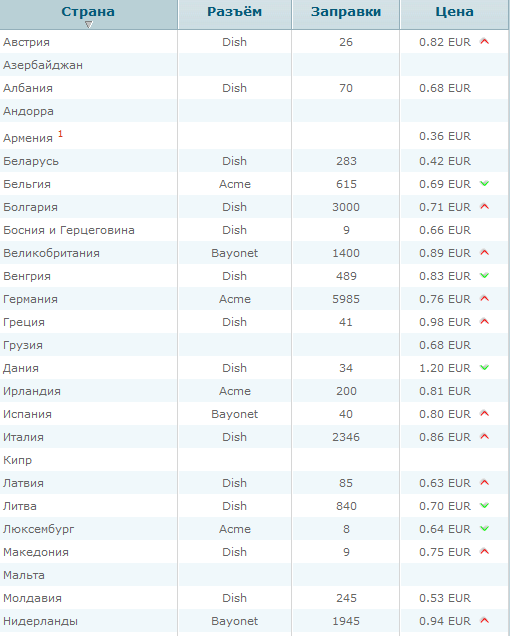Screen dimensions: 511x636
Task: Click the red up arrow in the Греция row
Action: tap(484, 322)
